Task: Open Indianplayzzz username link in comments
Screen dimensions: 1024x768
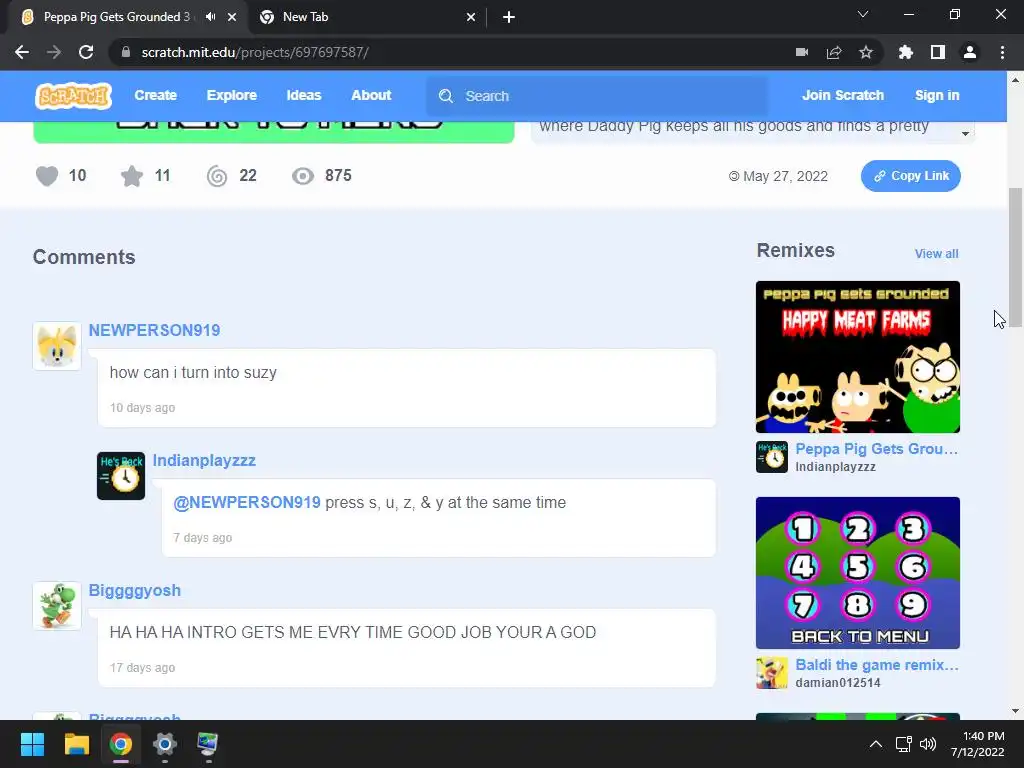Action: pyautogui.click(x=204, y=460)
